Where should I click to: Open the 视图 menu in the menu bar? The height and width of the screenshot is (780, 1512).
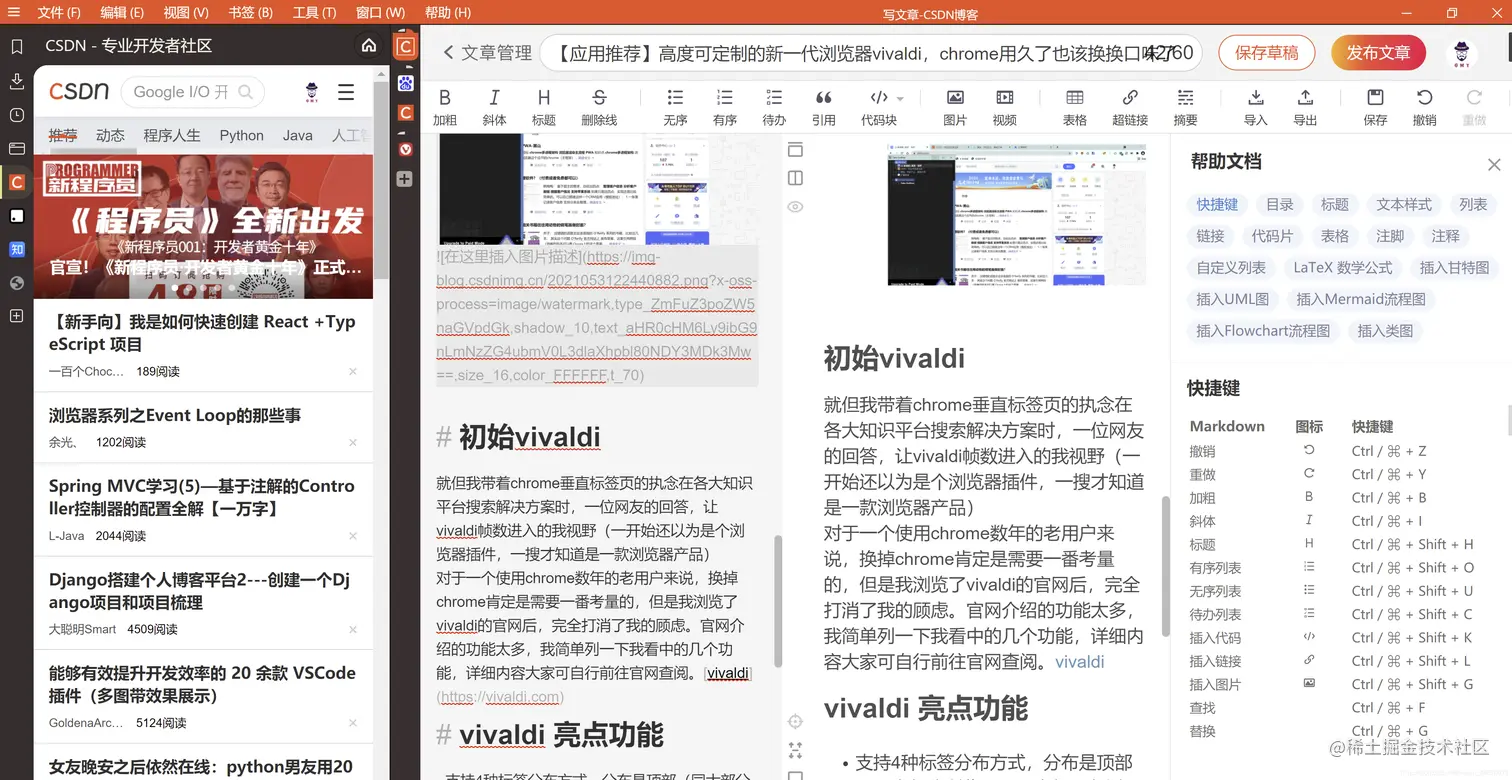[x=183, y=12]
